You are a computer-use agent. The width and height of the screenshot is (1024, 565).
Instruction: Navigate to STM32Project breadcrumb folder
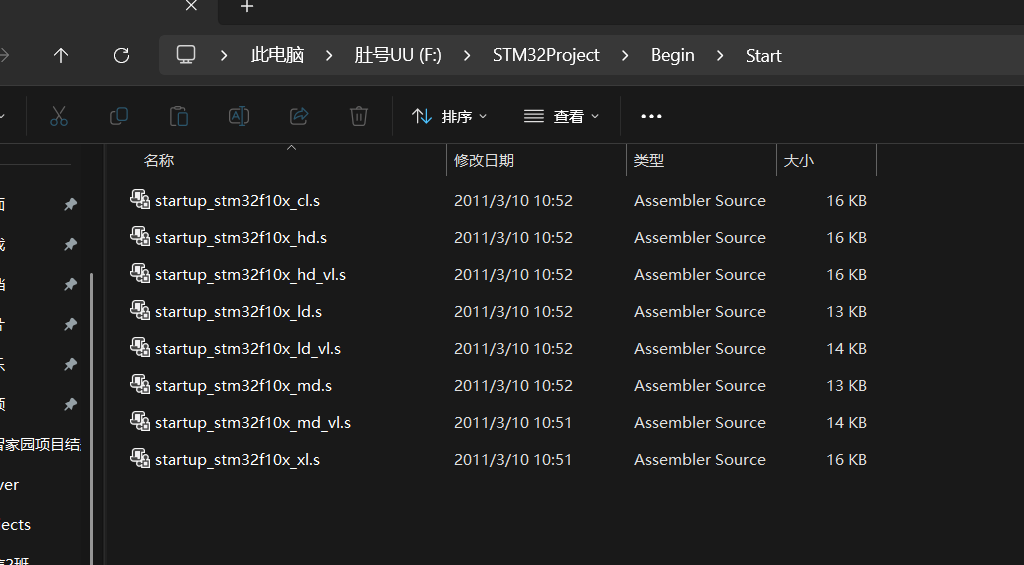point(546,56)
